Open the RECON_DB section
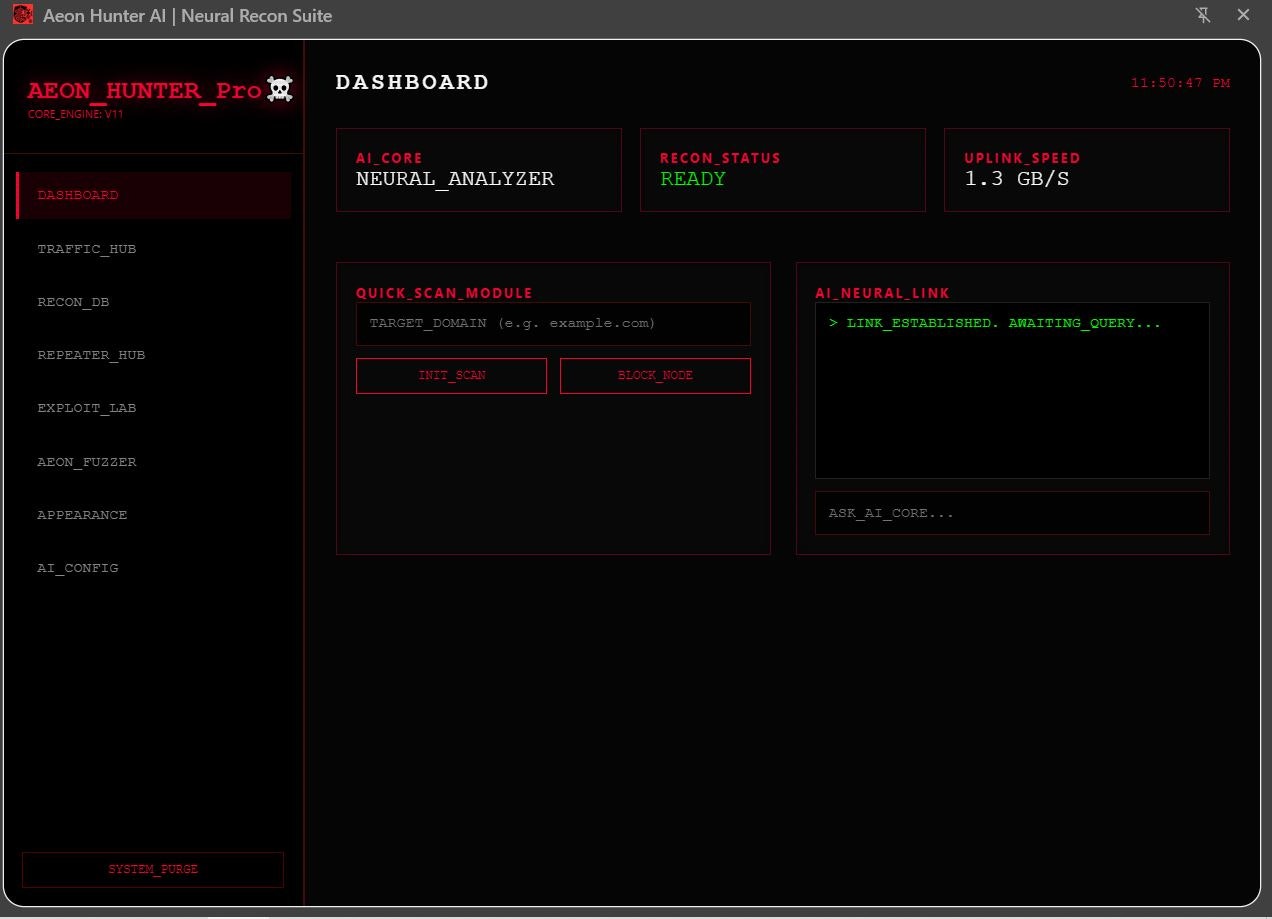 pyautogui.click(x=154, y=302)
